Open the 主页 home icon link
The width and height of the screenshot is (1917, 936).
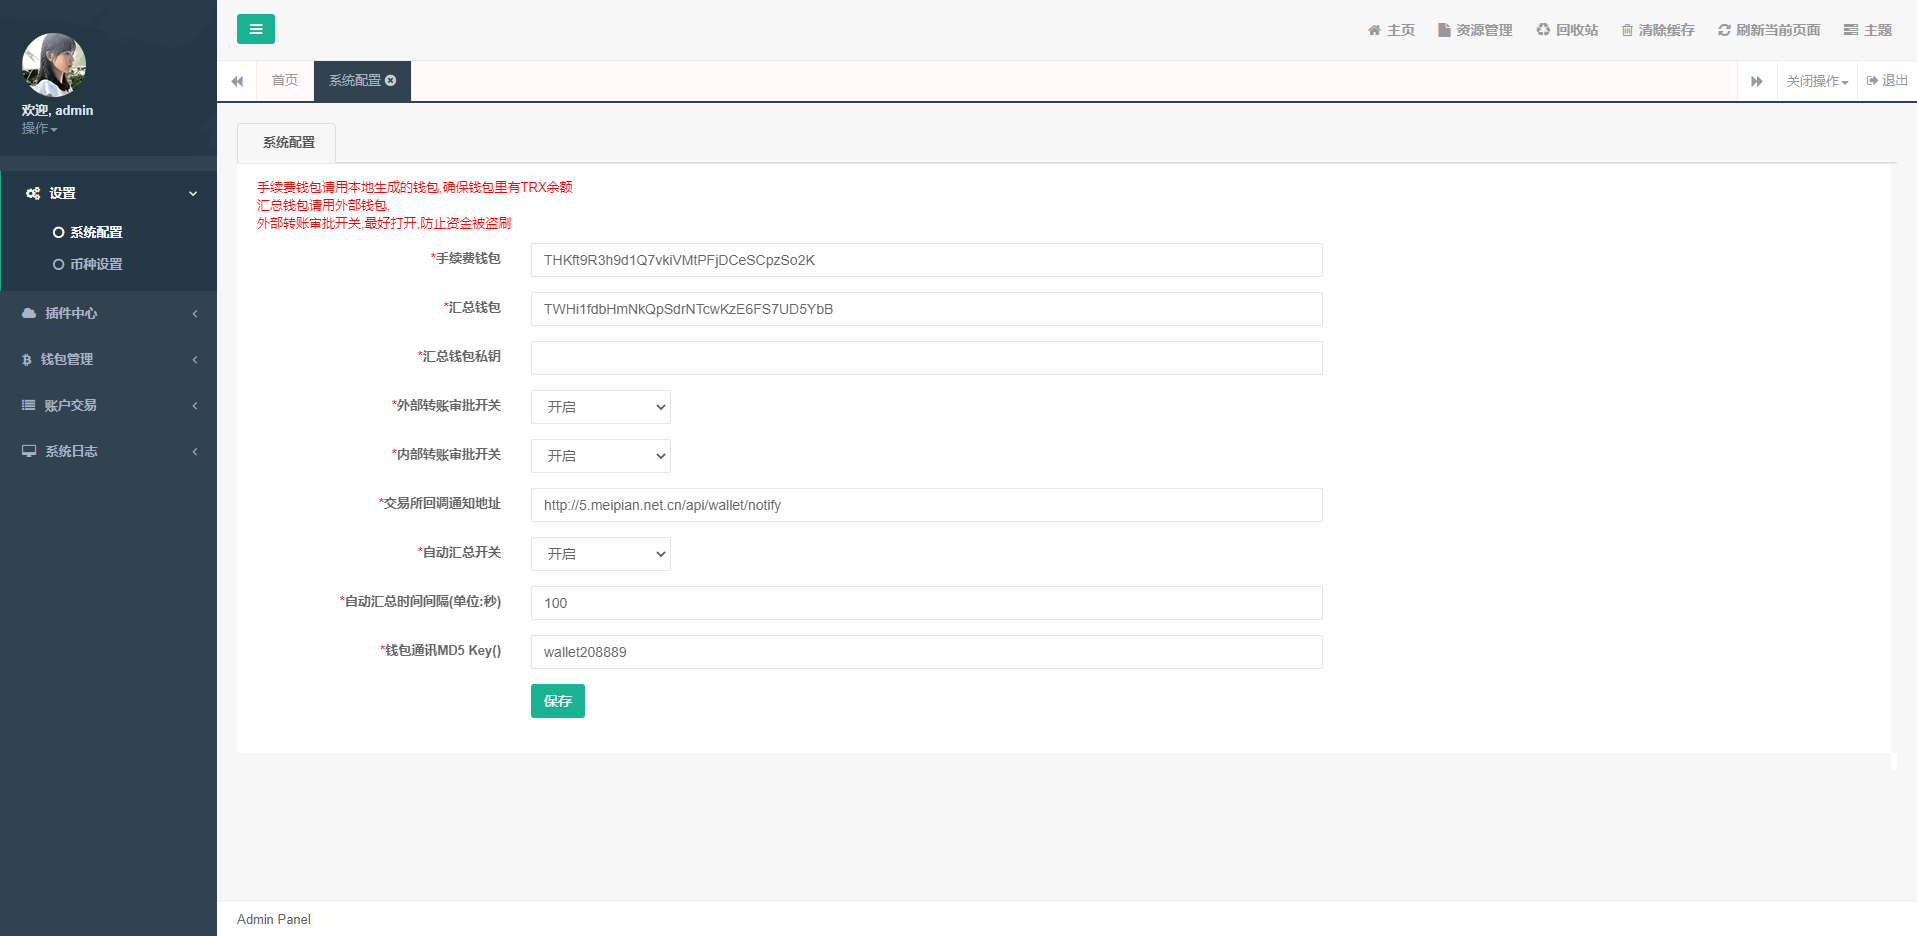point(1391,30)
